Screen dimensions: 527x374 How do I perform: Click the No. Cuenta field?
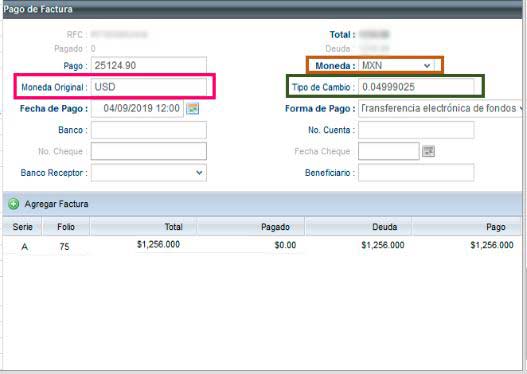pos(416,130)
